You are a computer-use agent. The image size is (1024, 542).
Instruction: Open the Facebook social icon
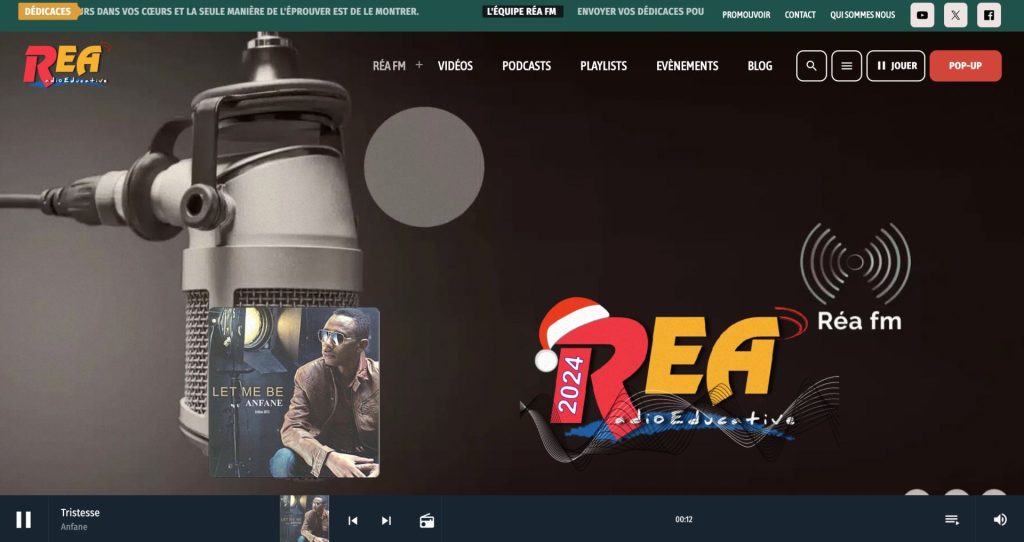point(988,15)
